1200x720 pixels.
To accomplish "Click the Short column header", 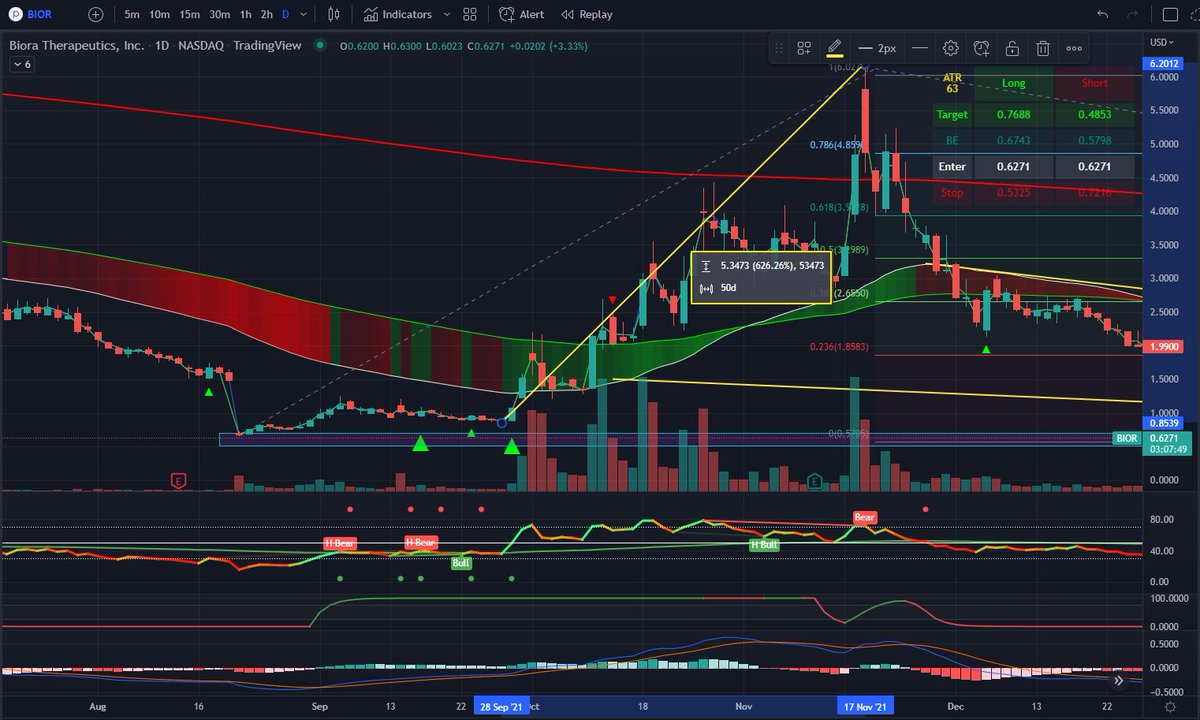I will [x=1094, y=83].
